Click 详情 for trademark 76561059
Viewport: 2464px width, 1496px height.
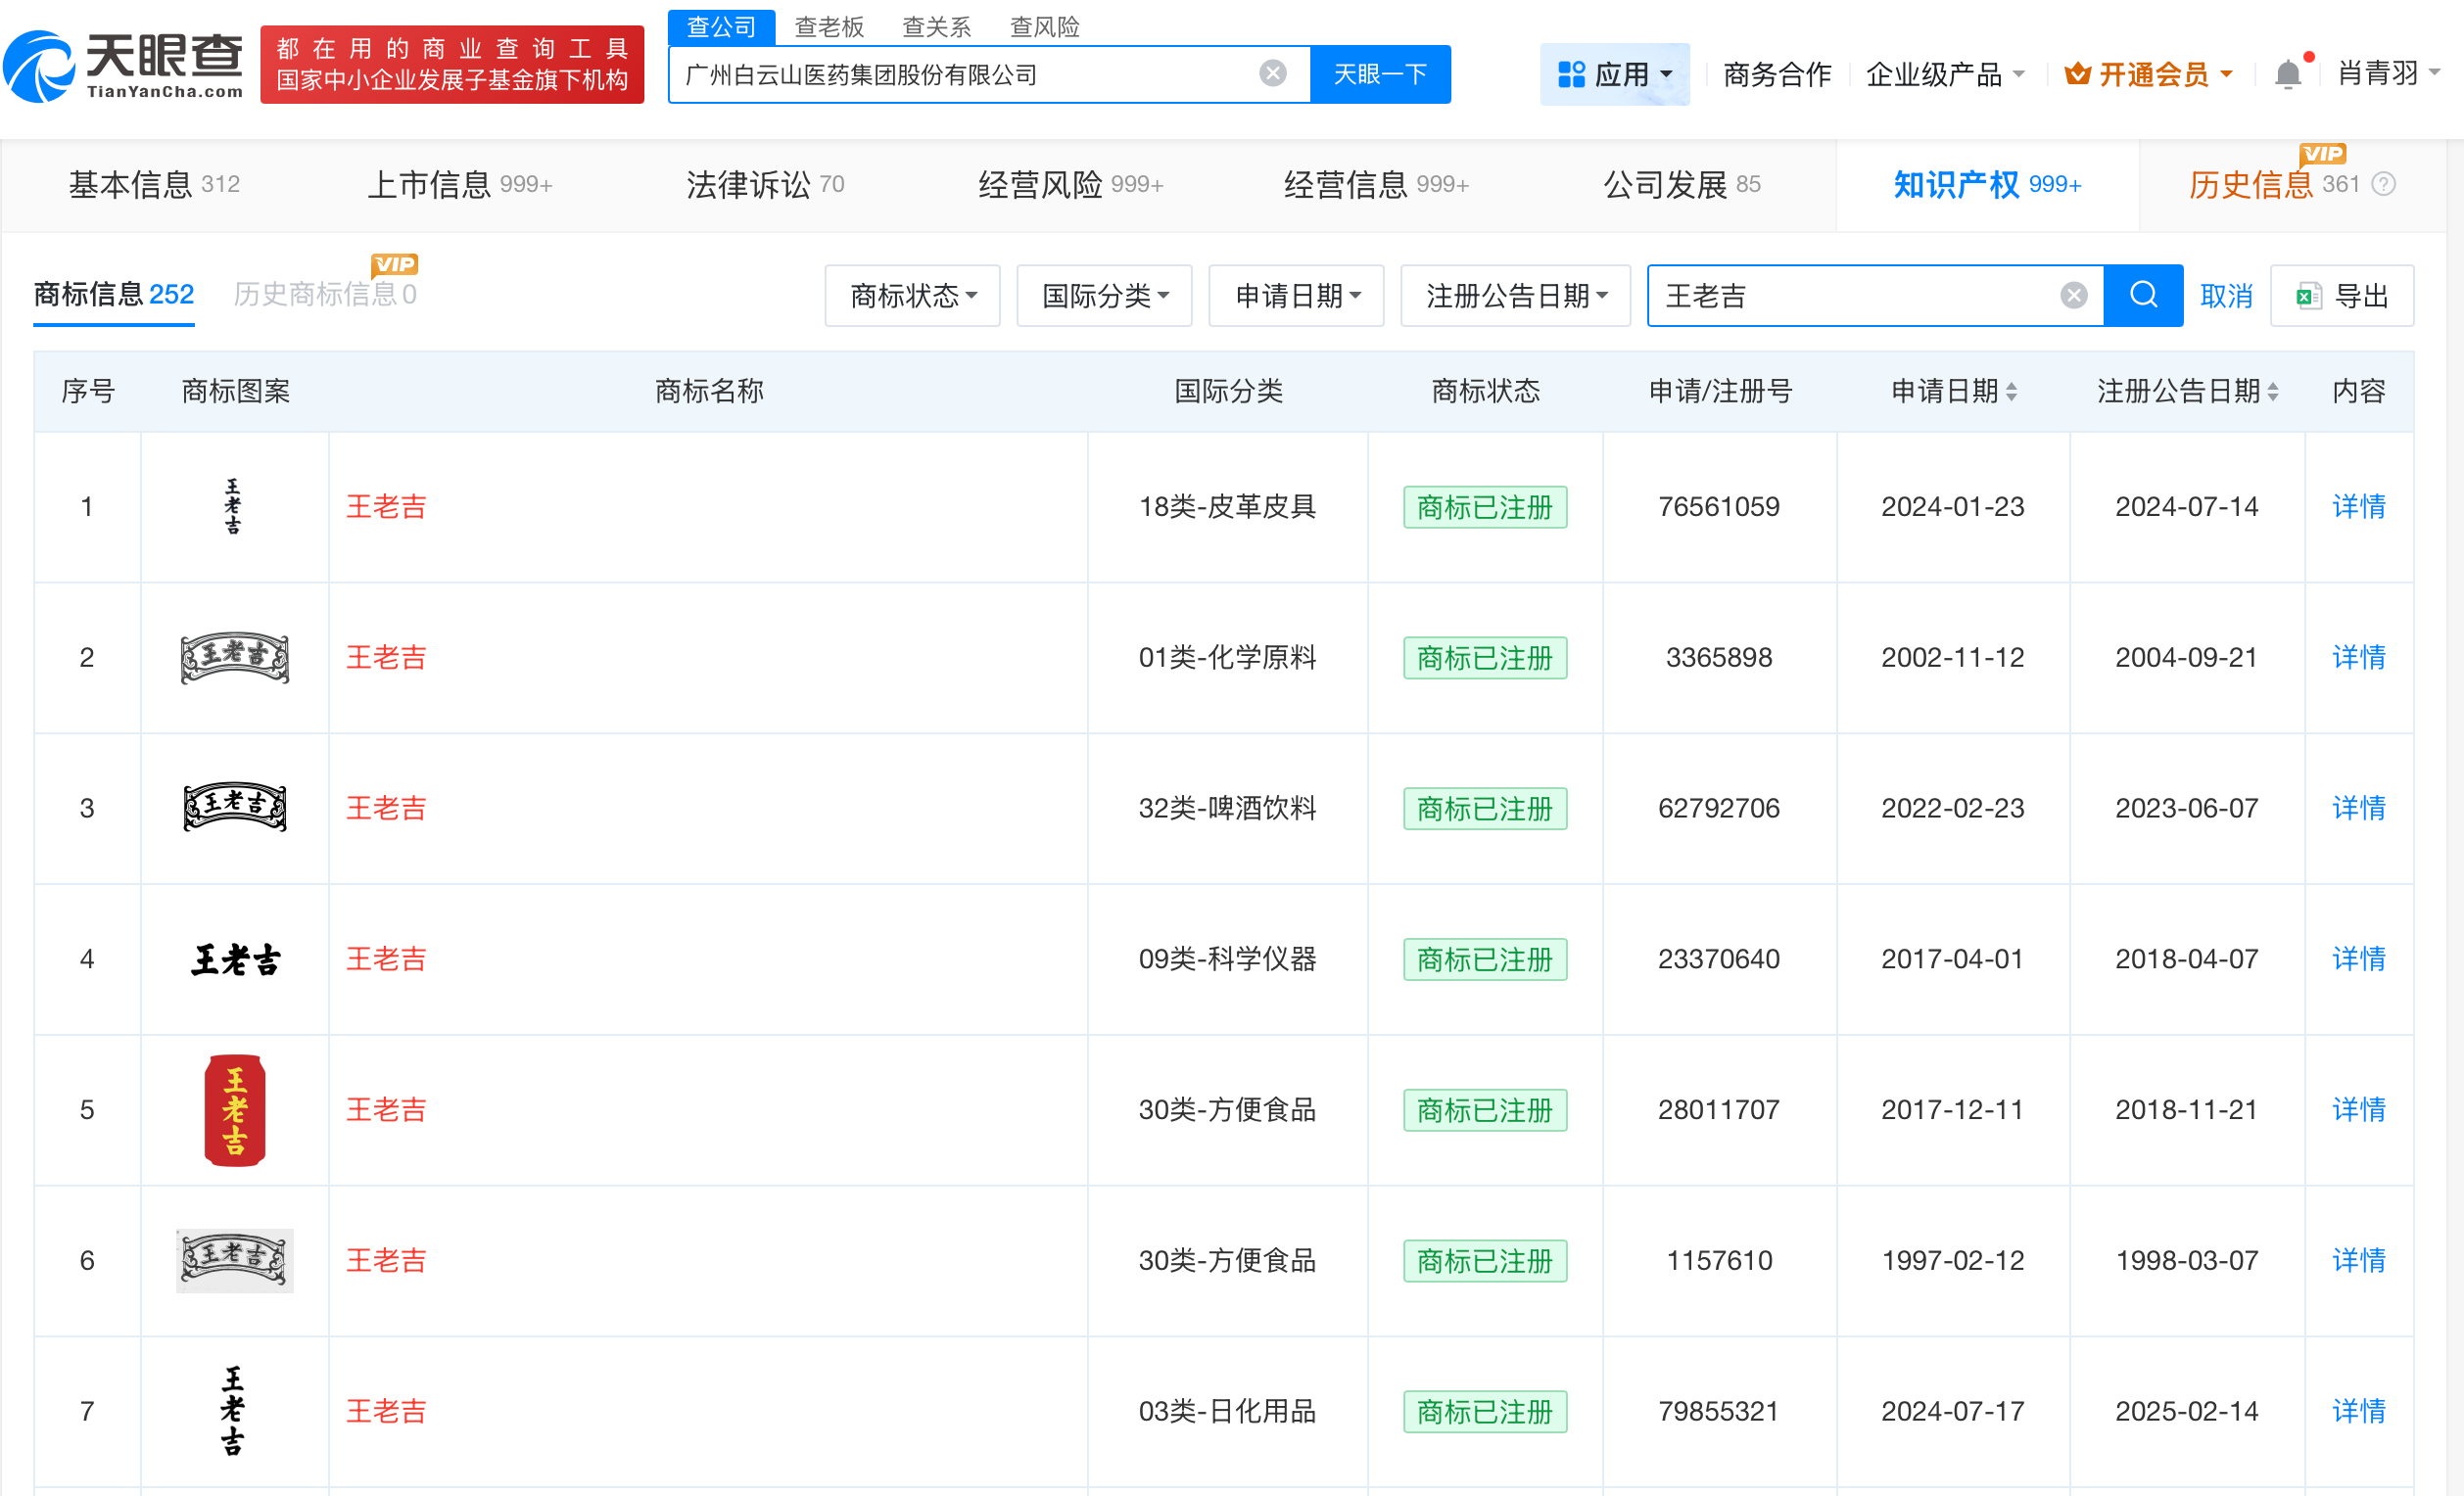coord(2357,507)
